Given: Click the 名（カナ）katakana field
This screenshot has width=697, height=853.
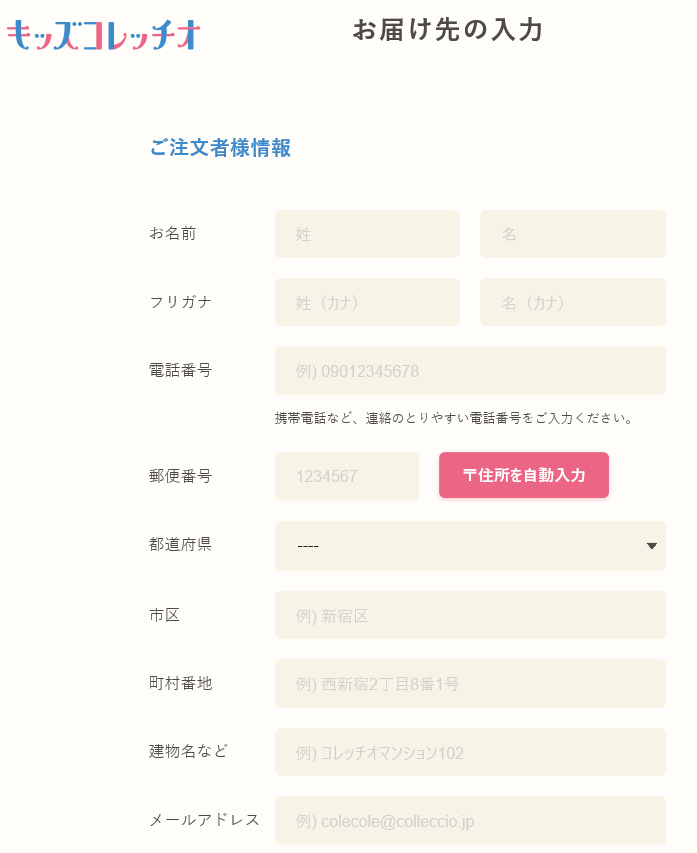Looking at the screenshot, I should click(572, 301).
